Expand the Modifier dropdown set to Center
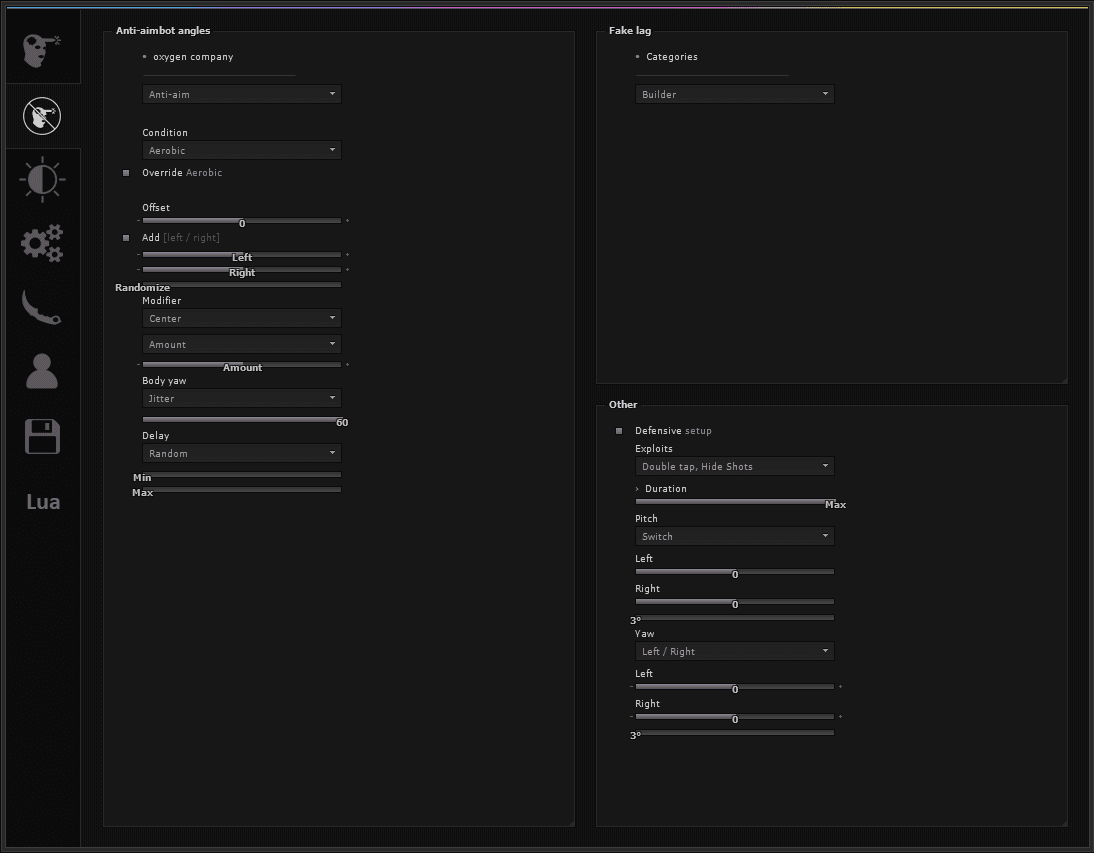Screen dimensions: 1094x853 (241, 318)
